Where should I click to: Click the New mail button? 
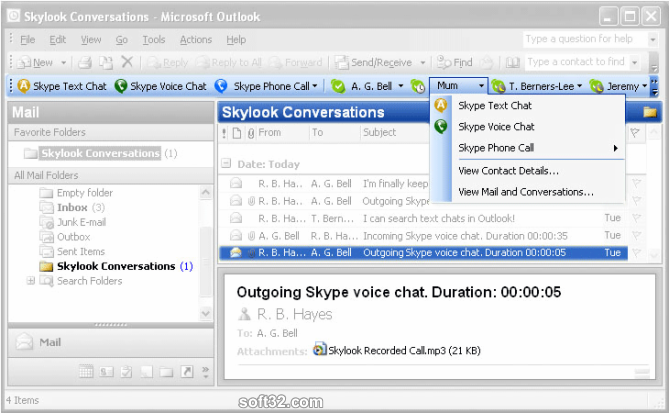pyautogui.click(x=36, y=63)
